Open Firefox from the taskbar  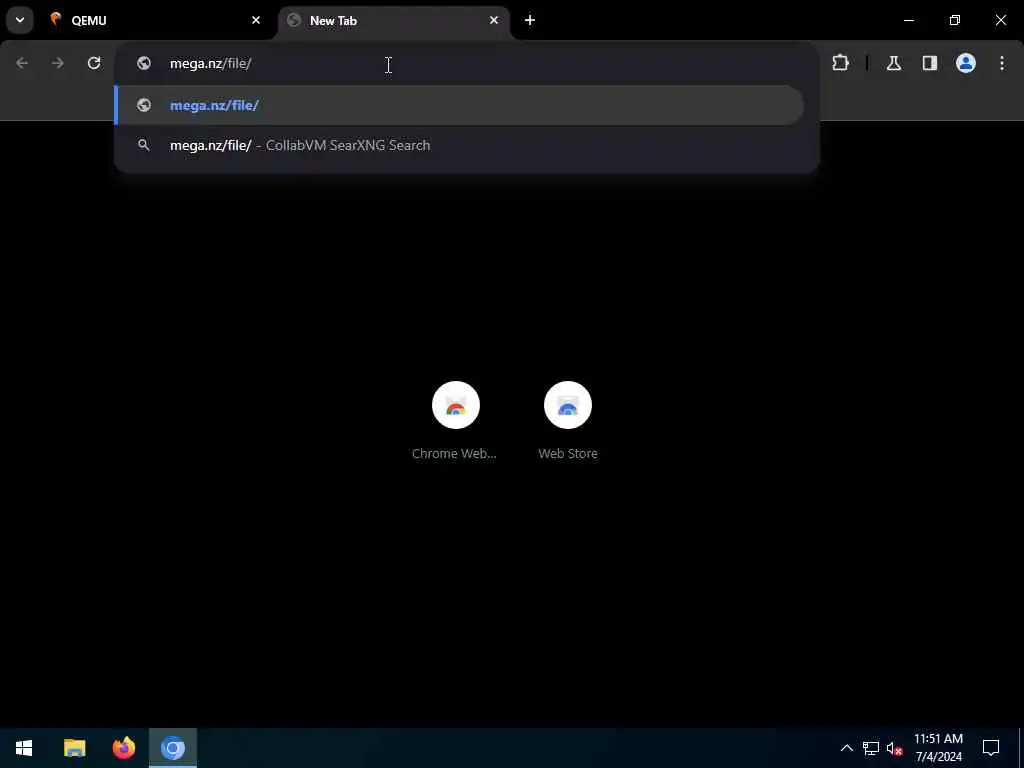tap(123, 748)
